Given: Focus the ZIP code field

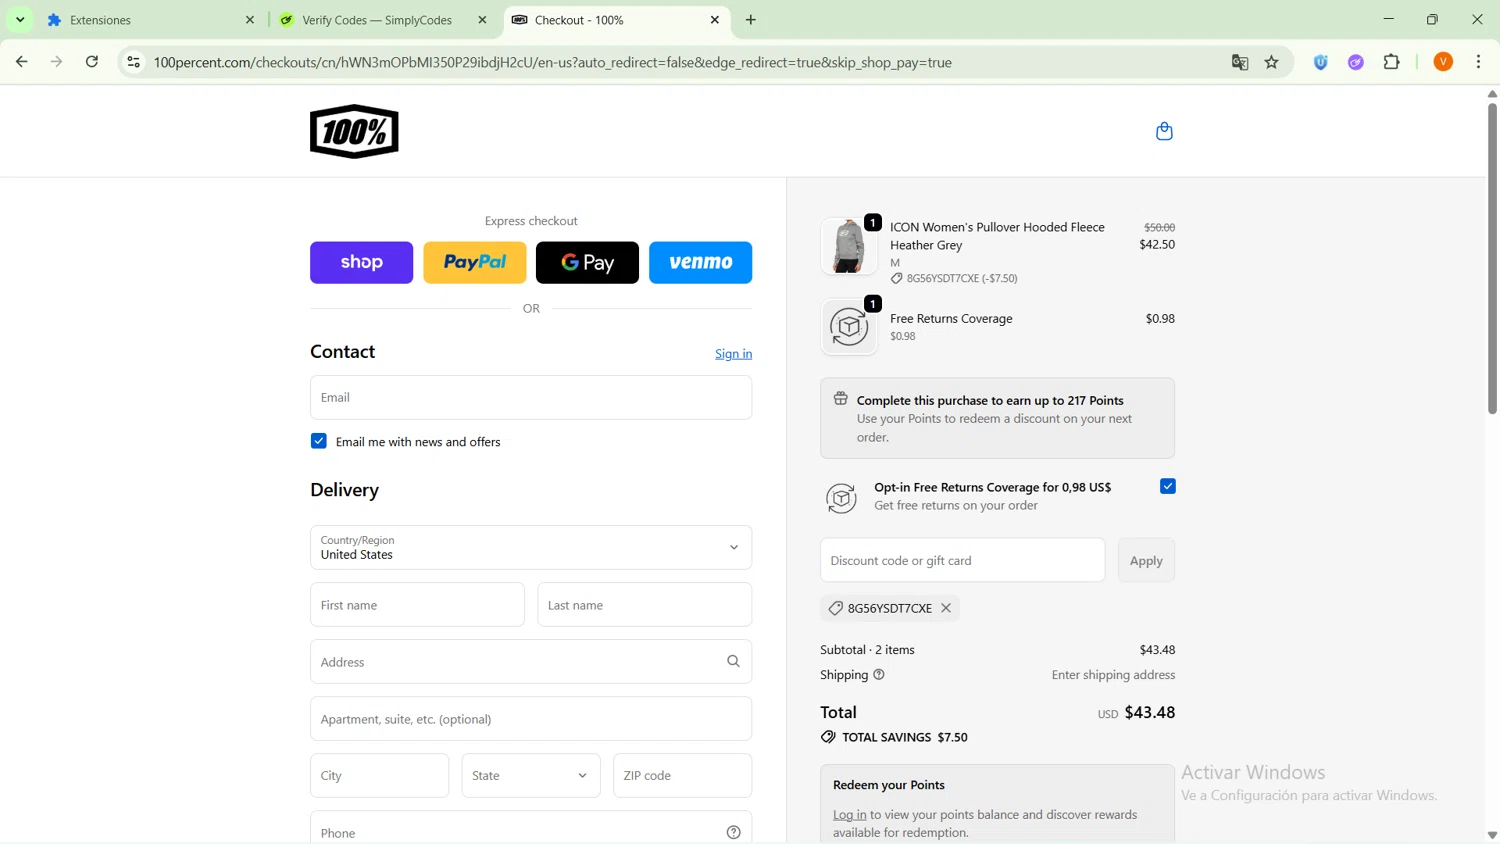Looking at the screenshot, I should tap(682, 775).
